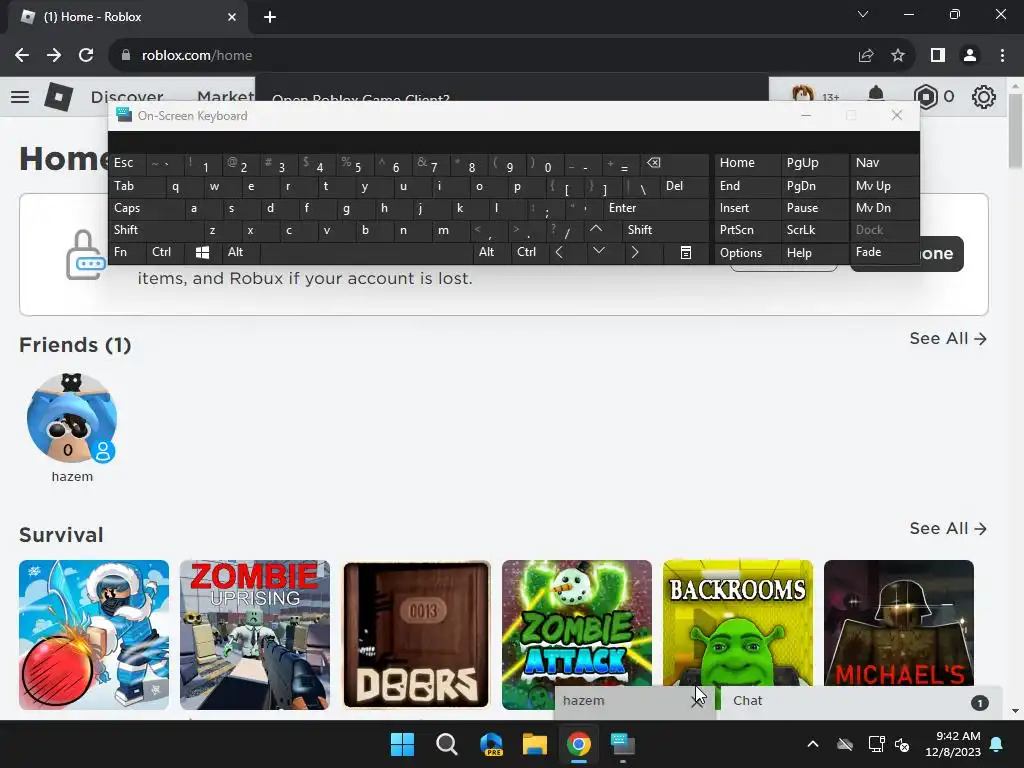Toggle Caps key on On-Screen Keyboard

[145, 208]
